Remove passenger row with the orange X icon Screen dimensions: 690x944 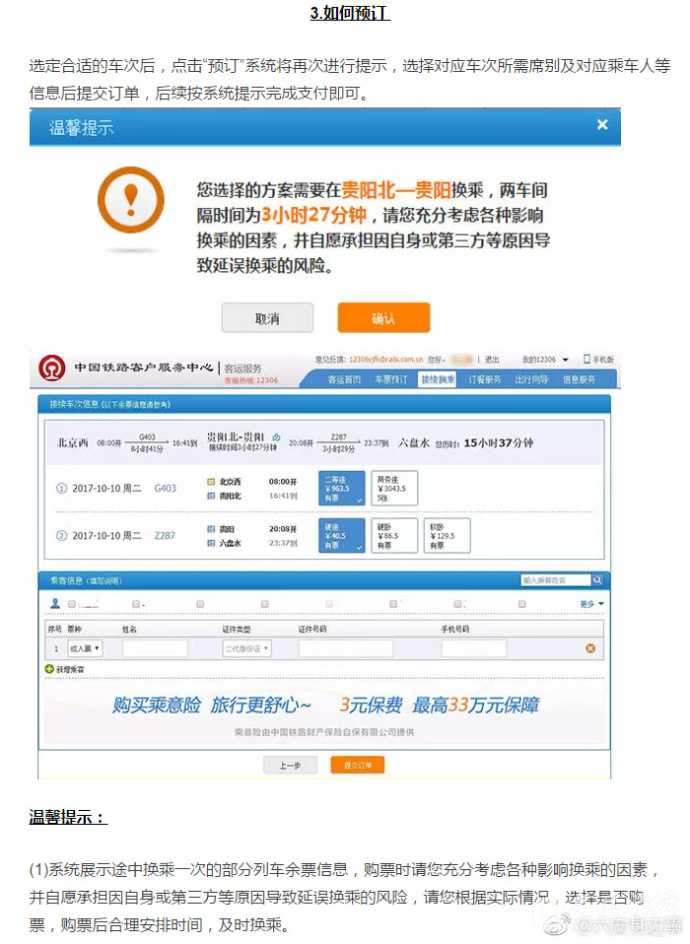click(x=590, y=649)
